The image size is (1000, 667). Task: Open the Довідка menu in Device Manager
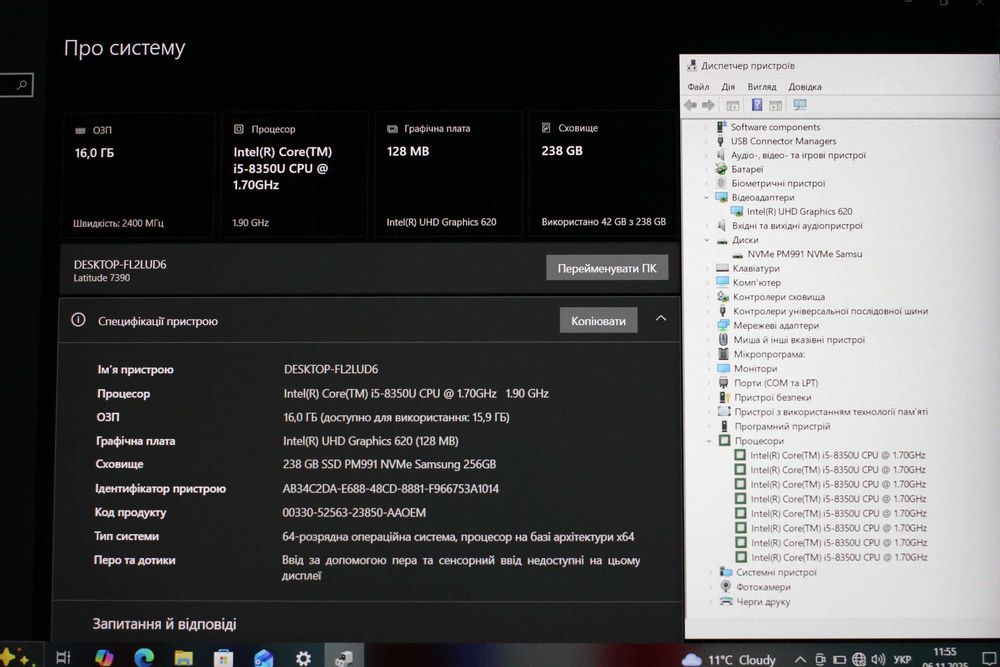[x=805, y=87]
